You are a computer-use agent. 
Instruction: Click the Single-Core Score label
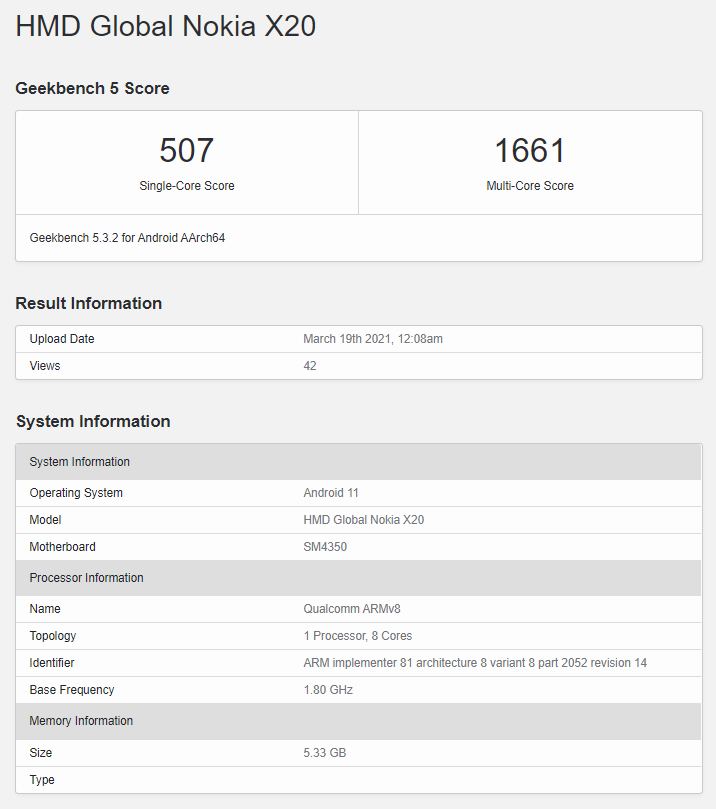point(187,186)
